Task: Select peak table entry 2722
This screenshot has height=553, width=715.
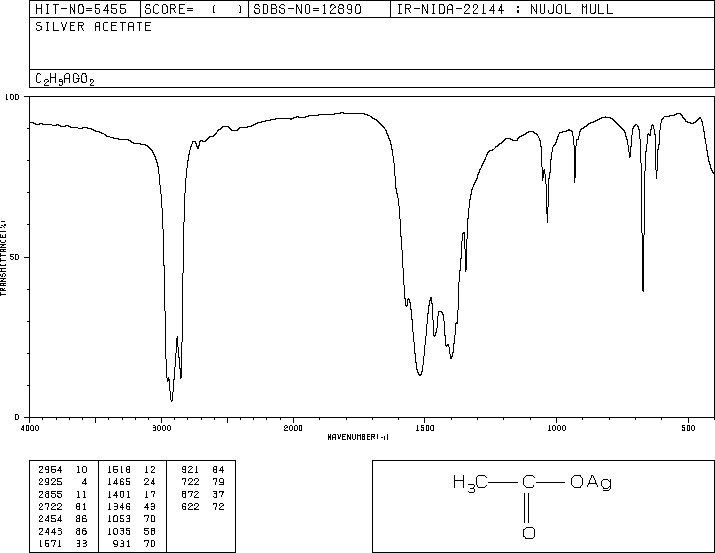Action: 62,506
